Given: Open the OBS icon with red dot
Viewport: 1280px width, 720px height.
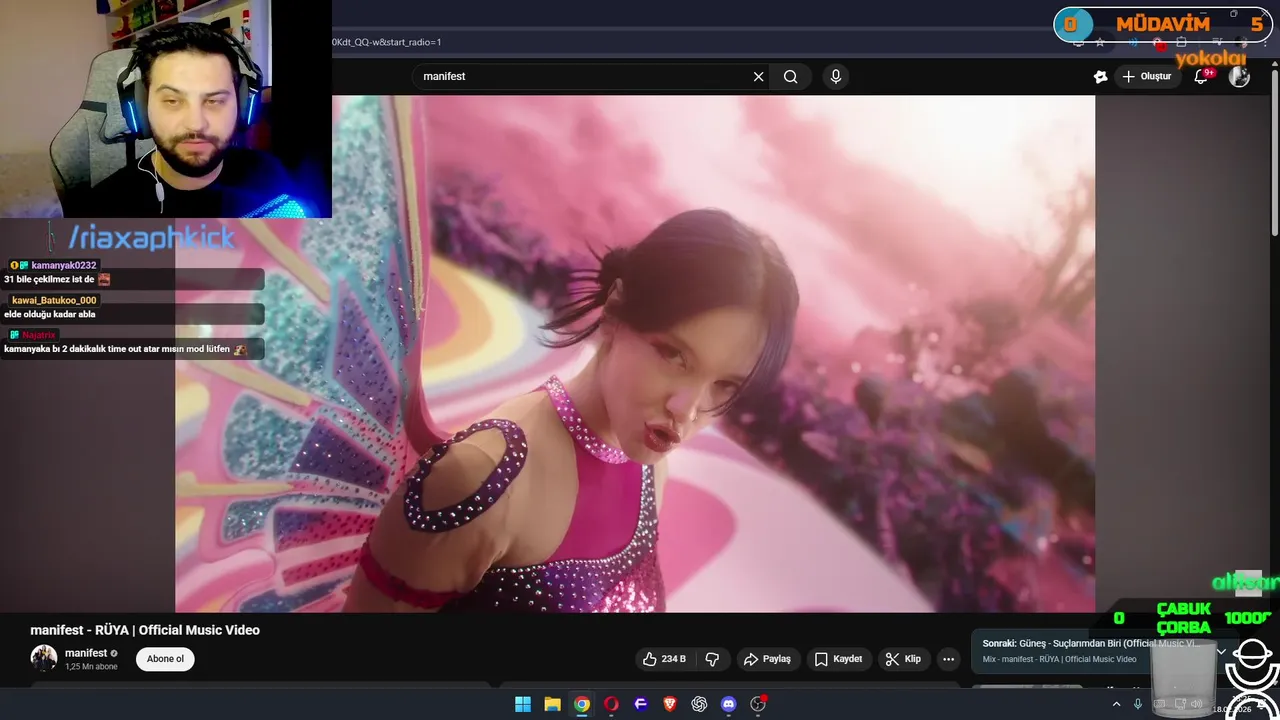Looking at the screenshot, I should tap(758, 704).
